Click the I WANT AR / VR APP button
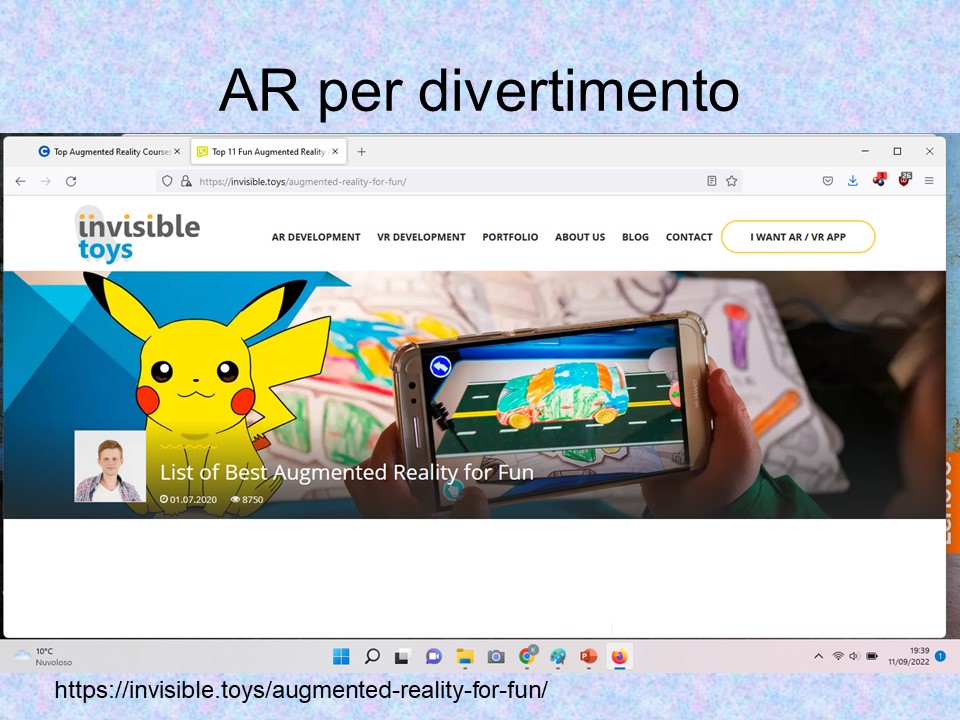960x720 pixels. coord(798,237)
